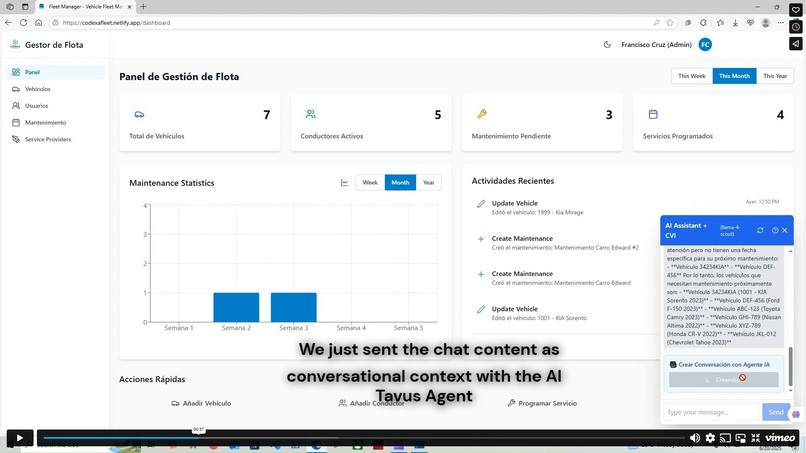Click the Conductores Activos people icon
This screenshot has width=806, height=453.
[310, 114]
